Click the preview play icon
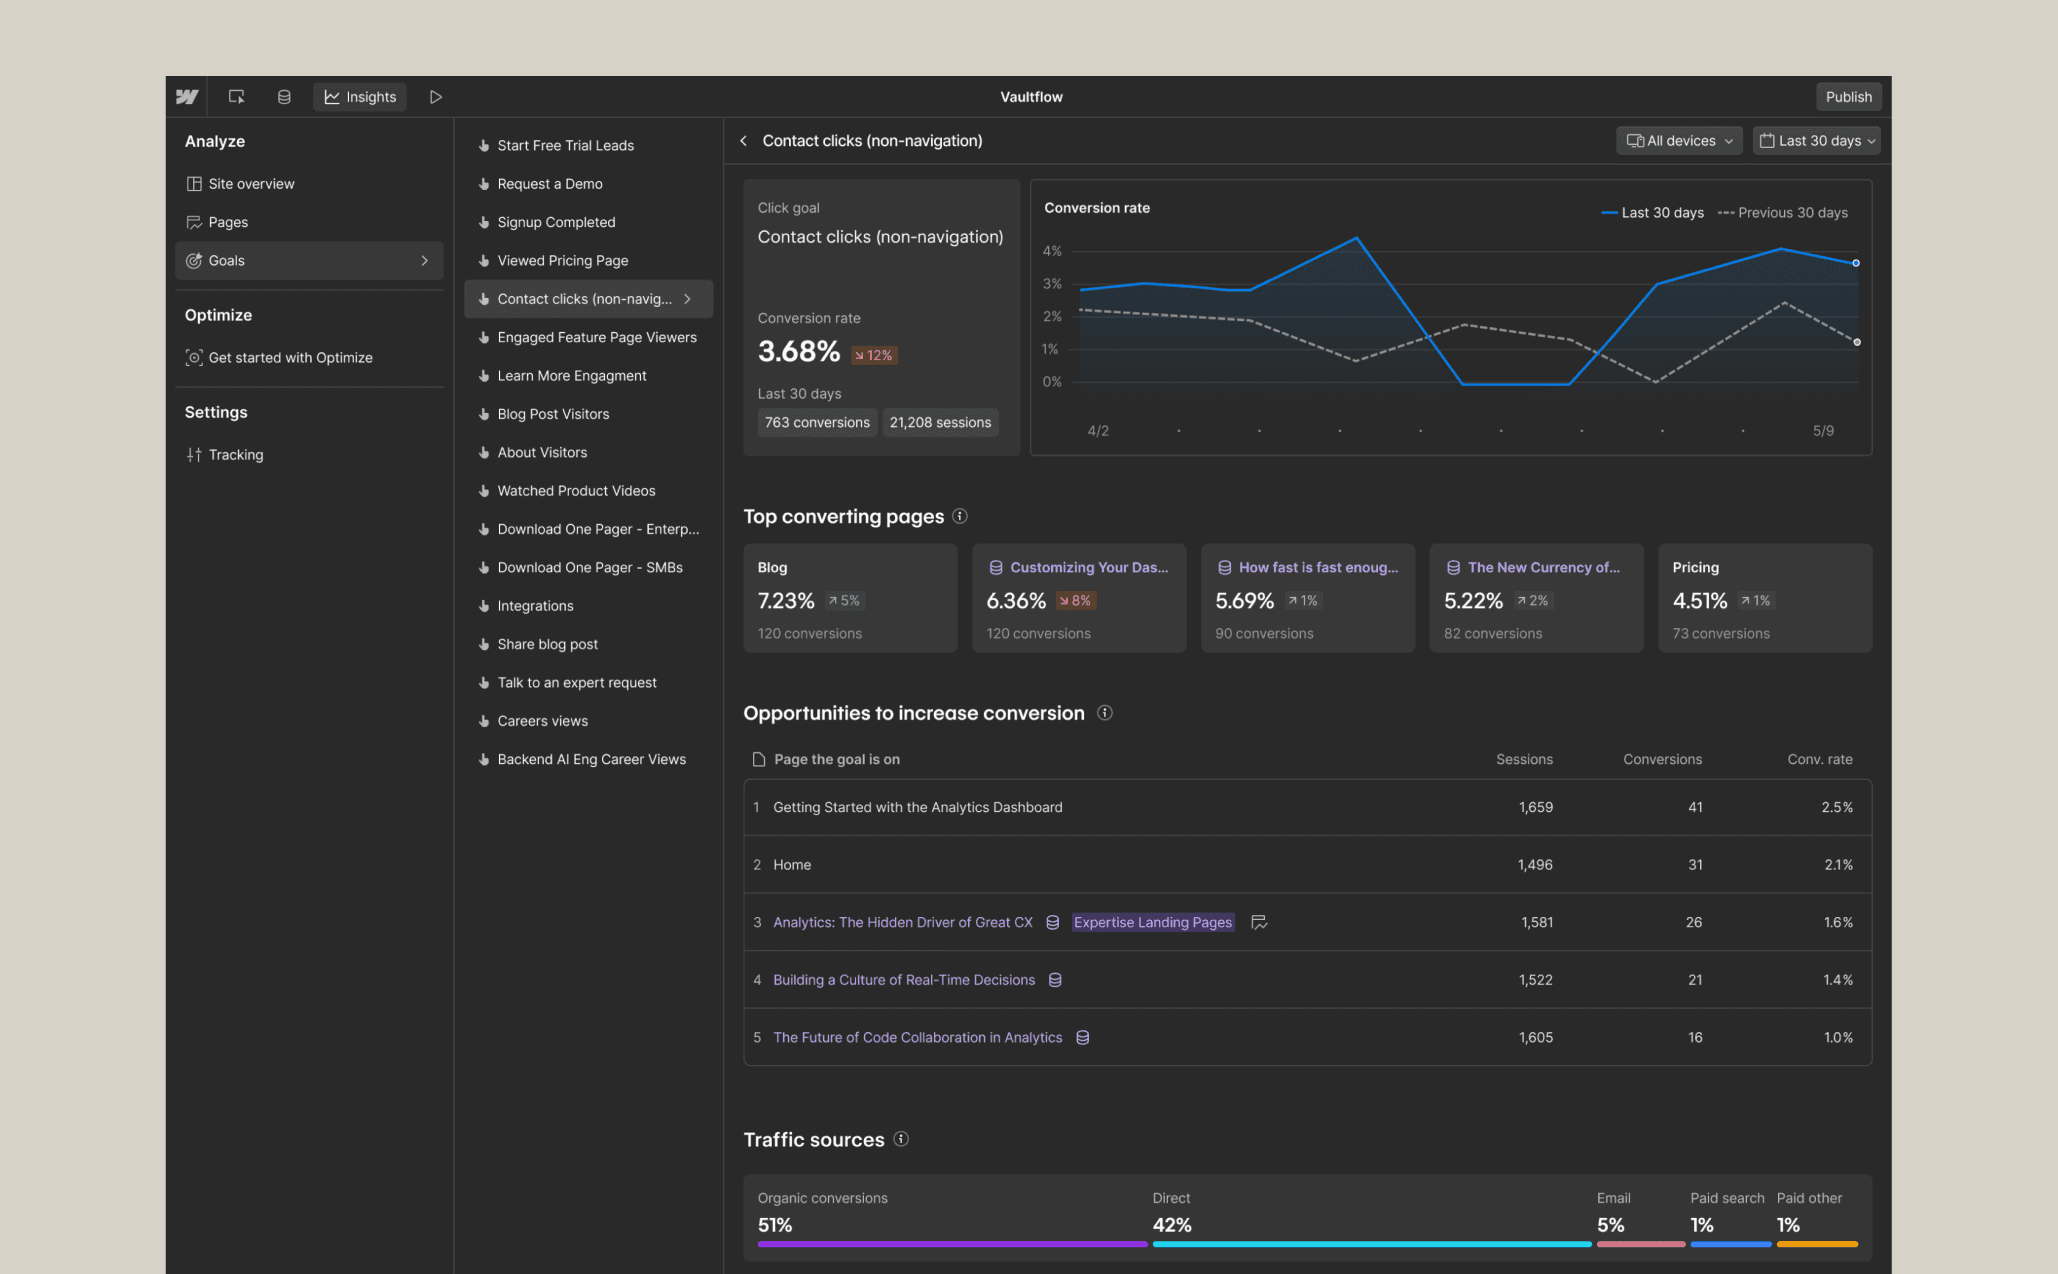 (x=436, y=97)
